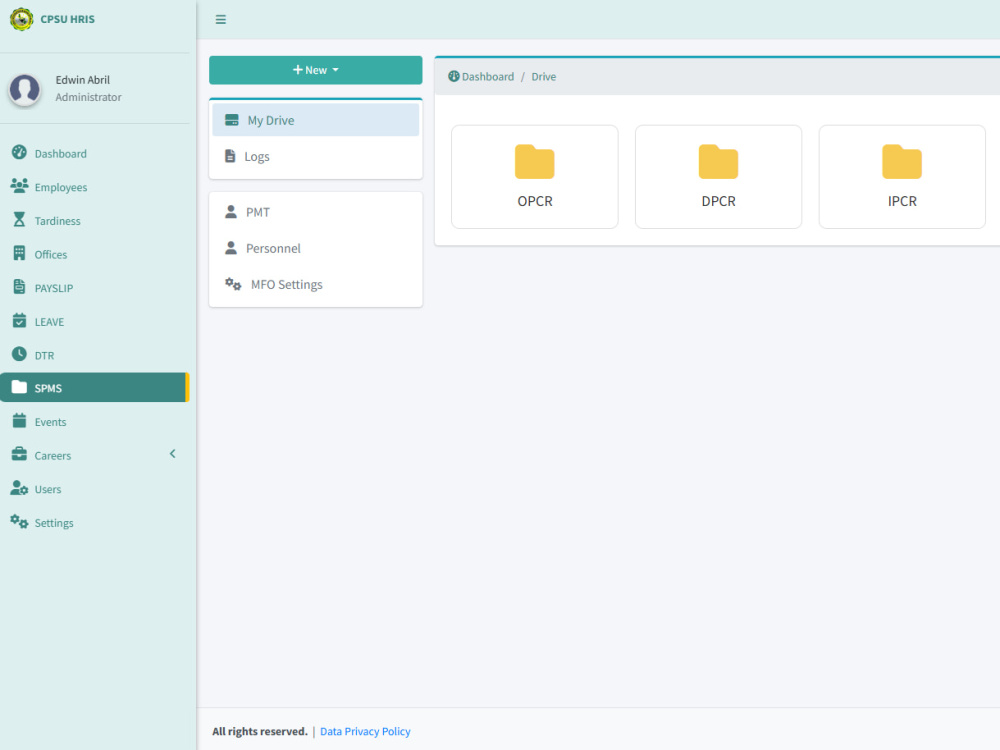The height and width of the screenshot is (750, 1000).
Task: Click the OPCR folder label
Action: (x=534, y=202)
